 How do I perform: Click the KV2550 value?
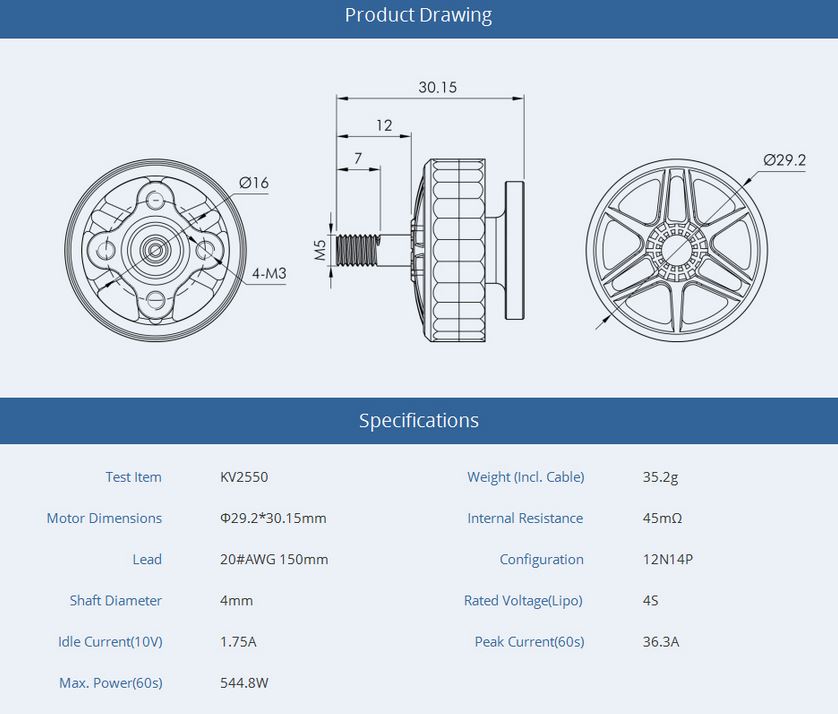(x=244, y=477)
